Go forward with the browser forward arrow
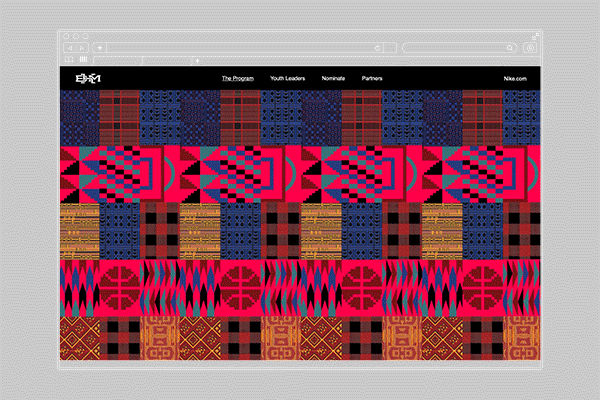Image resolution: width=600 pixels, height=400 pixels. pos(82,48)
